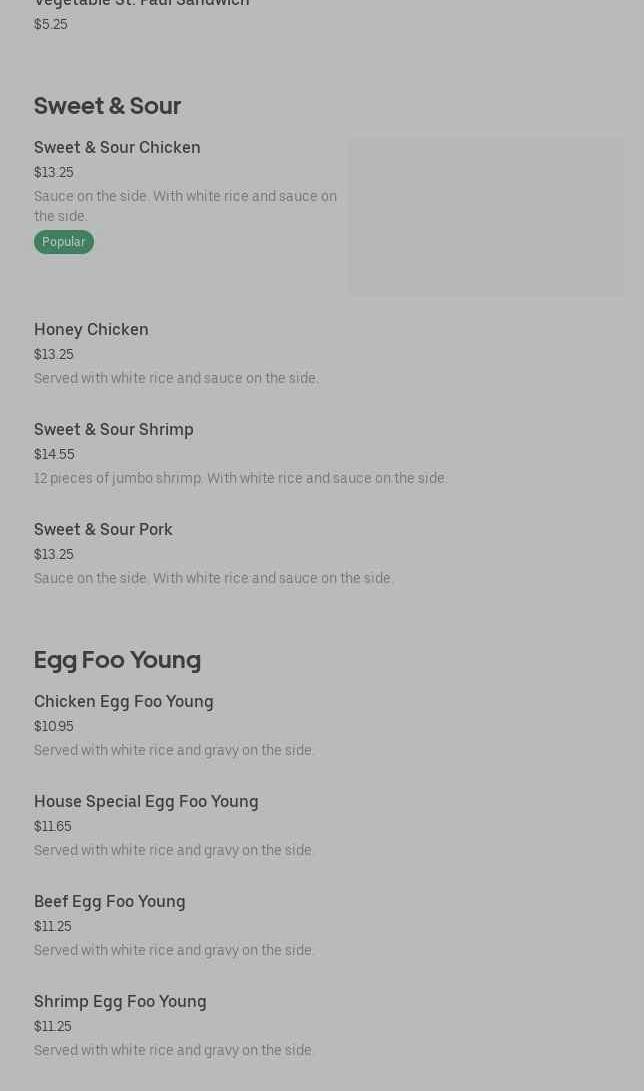Image resolution: width=644 pixels, height=1091 pixels.
Task: Click the $10.95 Chicken Egg Foo Young price
Action: [53, 727]
